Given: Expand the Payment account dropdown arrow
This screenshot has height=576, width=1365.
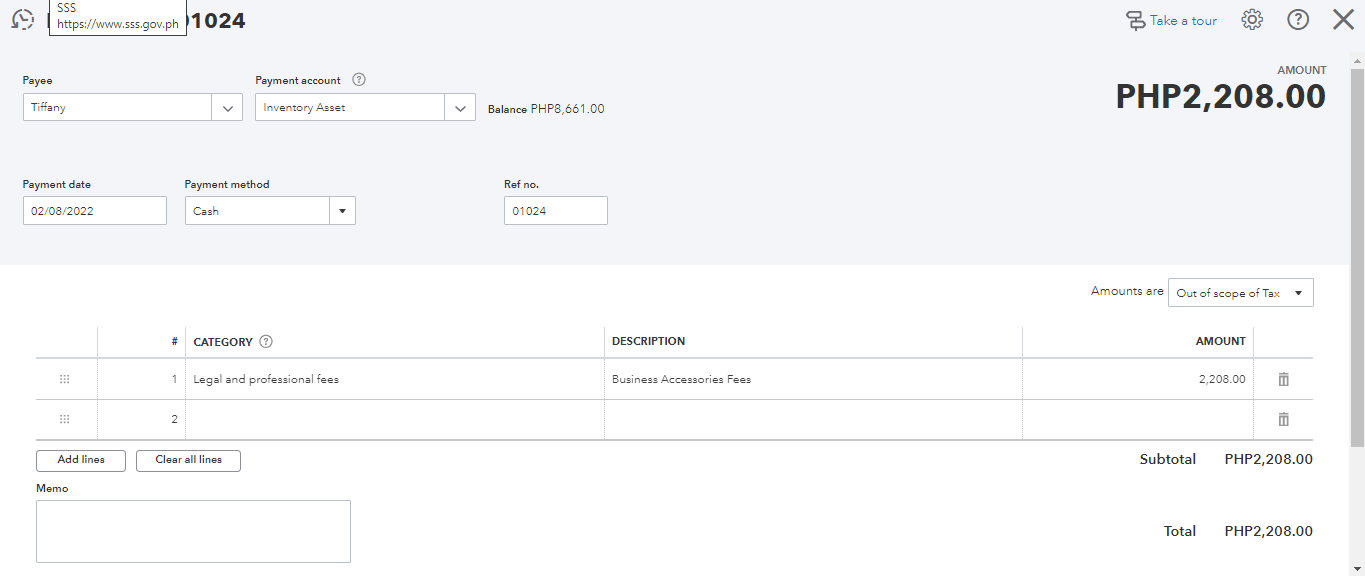Looking at the screenshot, I should coord(460,107).
